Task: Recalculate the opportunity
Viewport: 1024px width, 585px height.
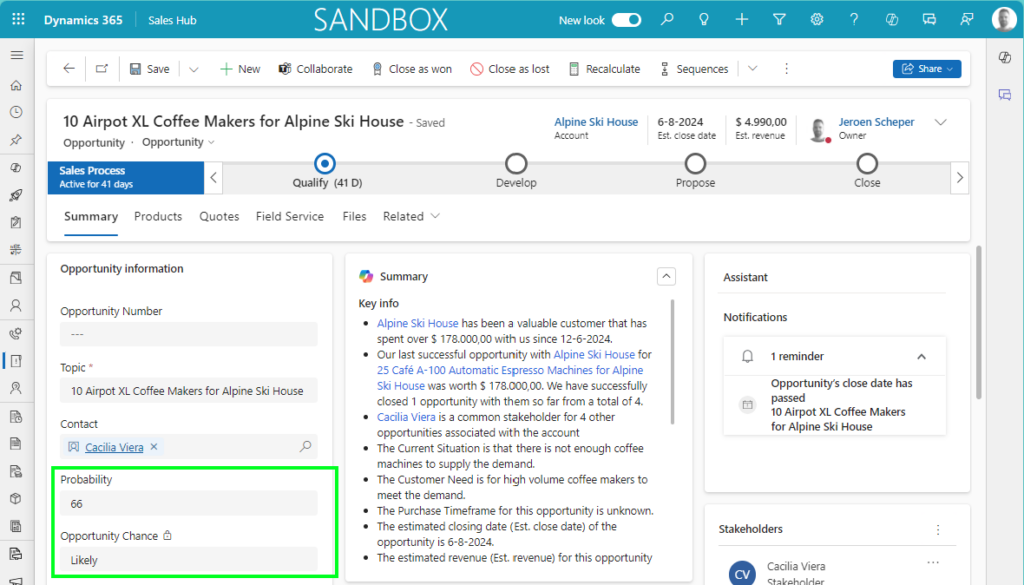Action: (x=604, y=69)
